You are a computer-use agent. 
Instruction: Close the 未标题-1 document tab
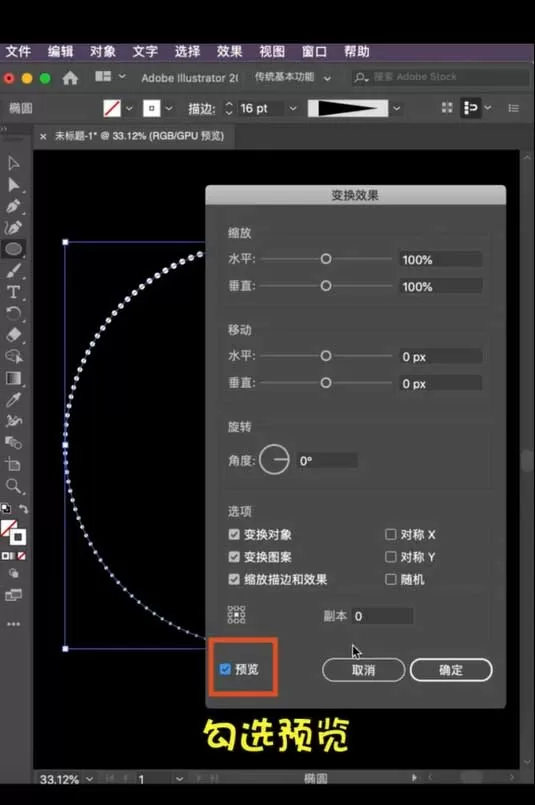(43, 136)
